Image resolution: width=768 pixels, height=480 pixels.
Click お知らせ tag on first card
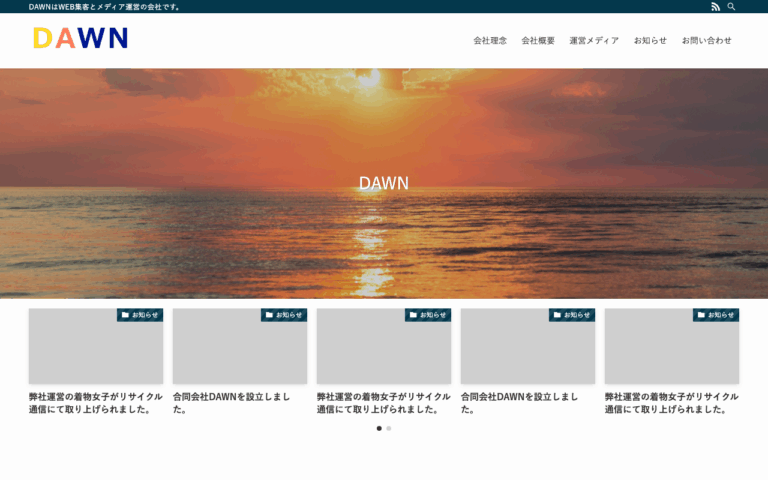click(x=140, y=315)
